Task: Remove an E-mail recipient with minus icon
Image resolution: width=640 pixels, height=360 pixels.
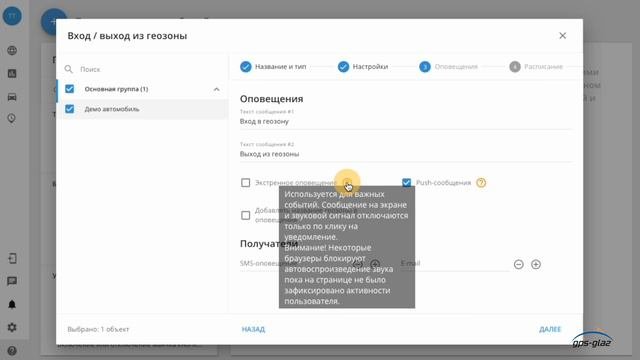Action: pyautogui.click(x=518, y=264)
